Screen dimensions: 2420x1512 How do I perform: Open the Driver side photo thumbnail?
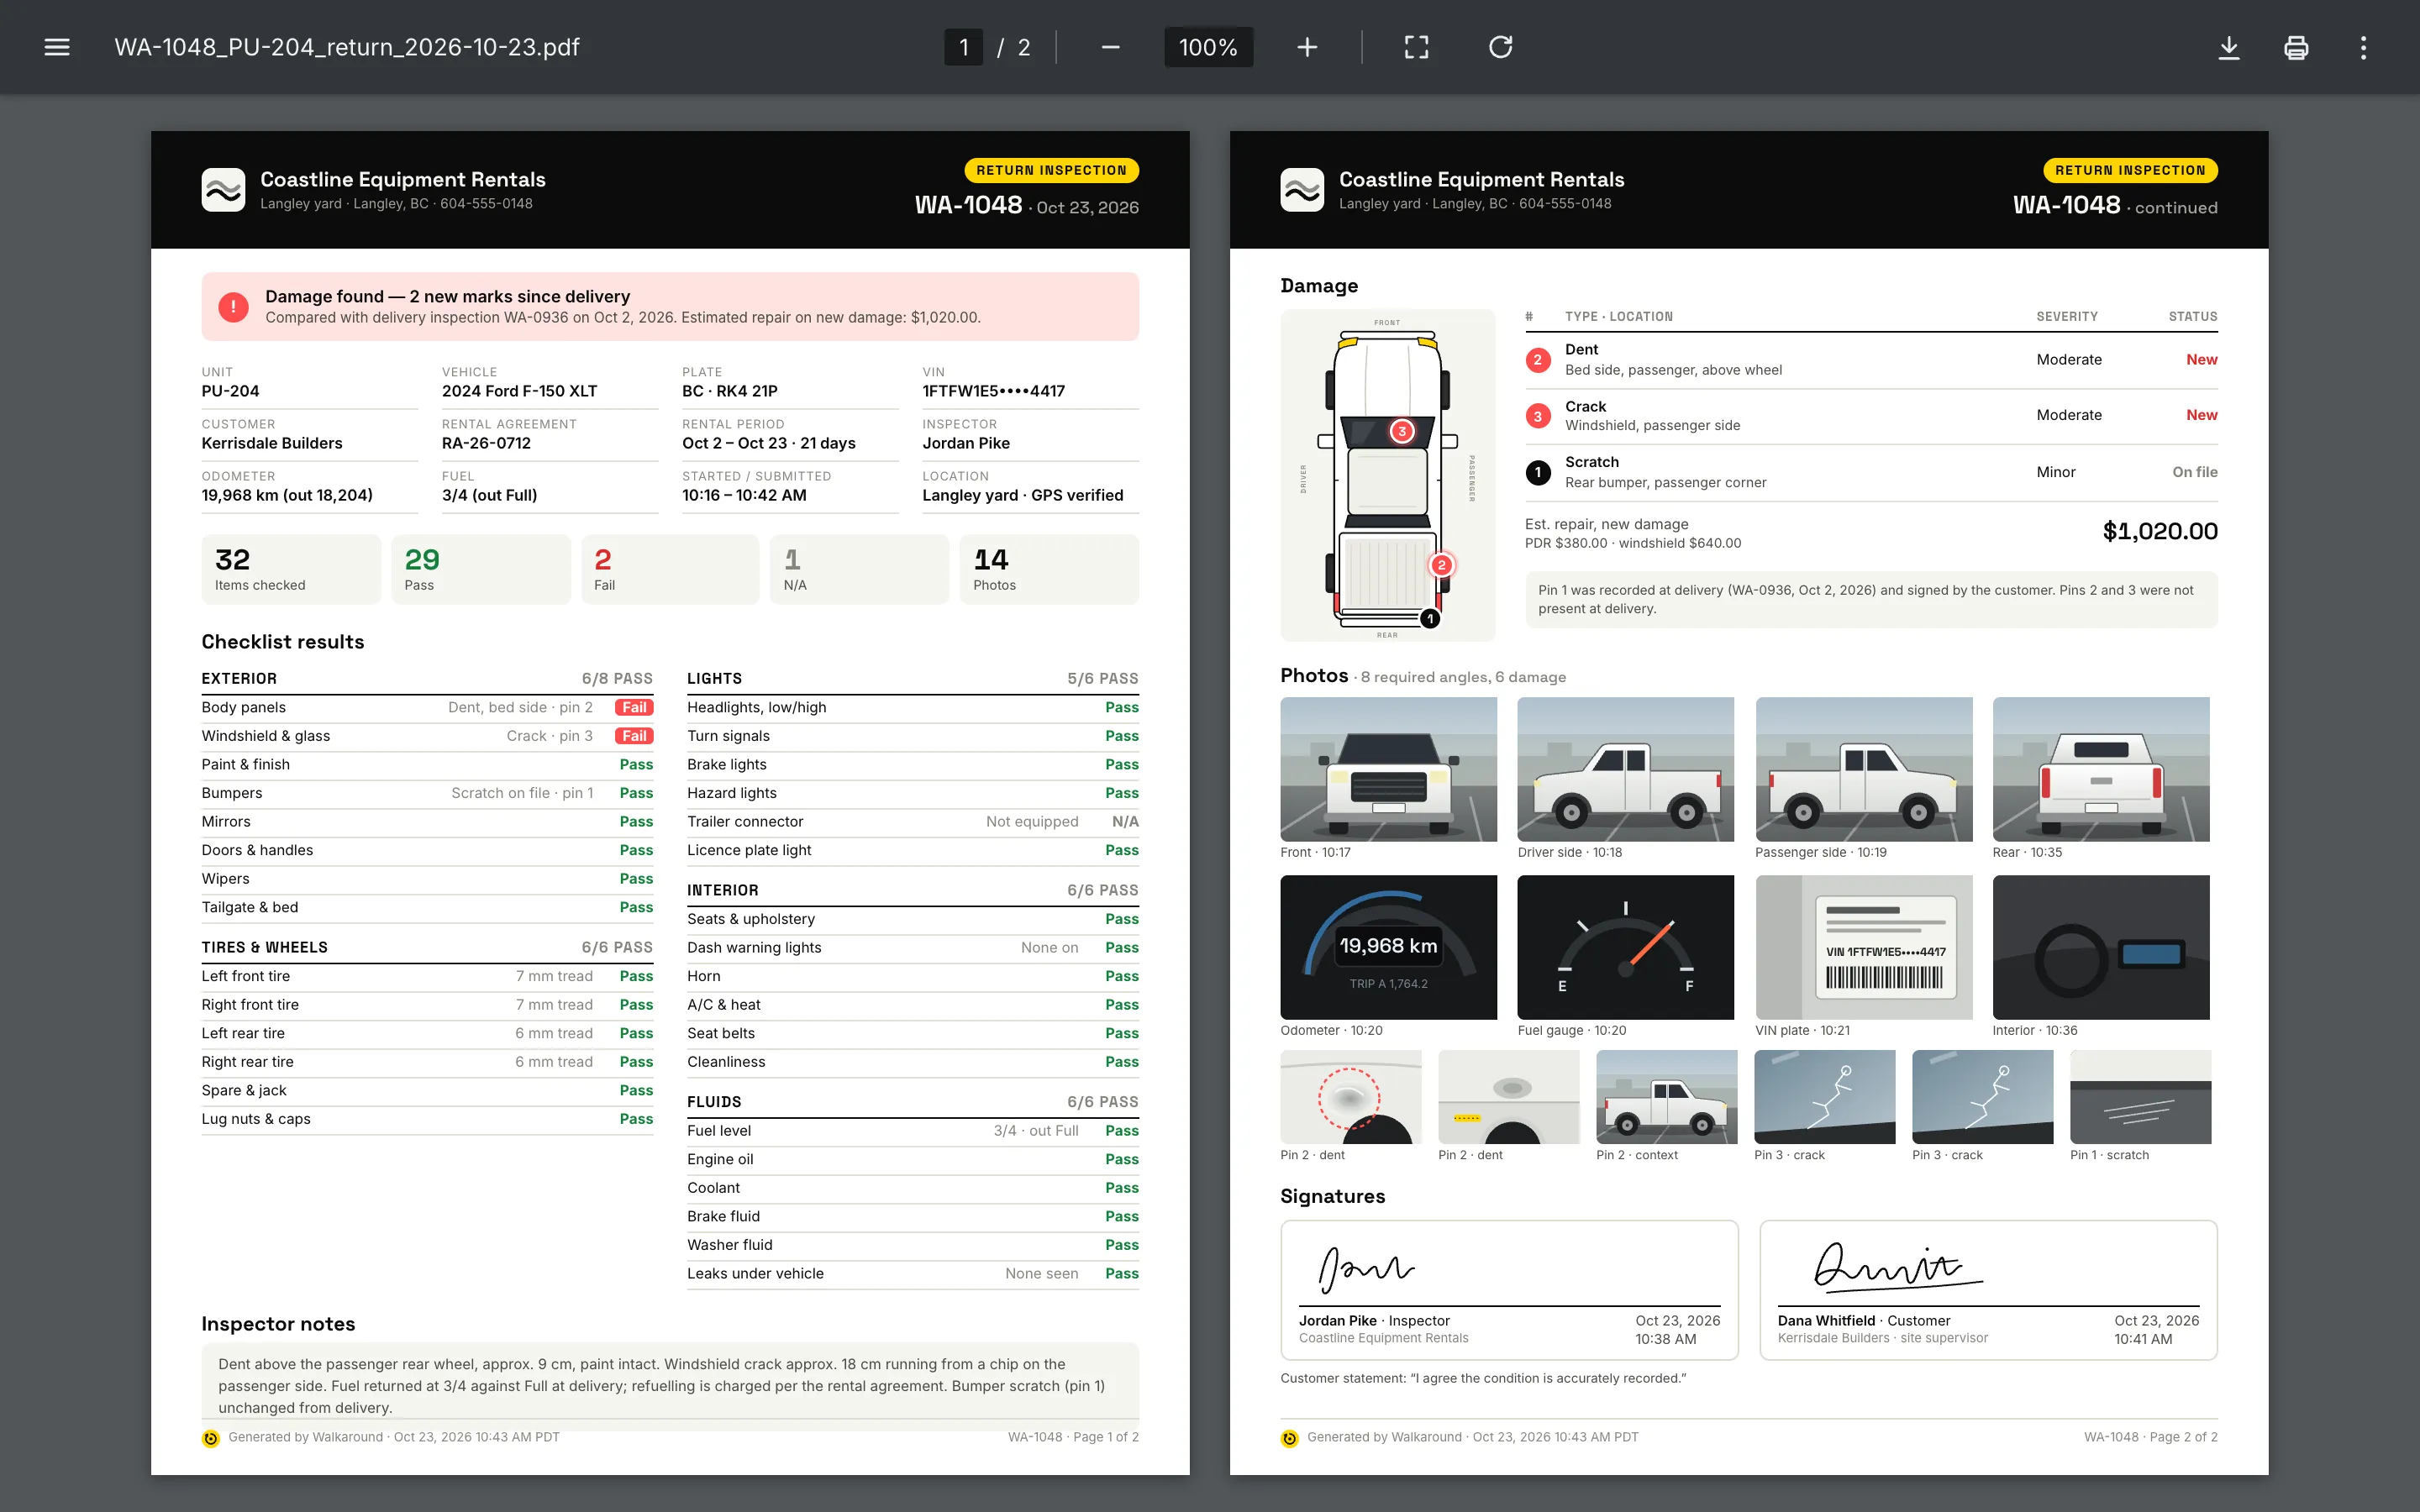coord(1625,769)
